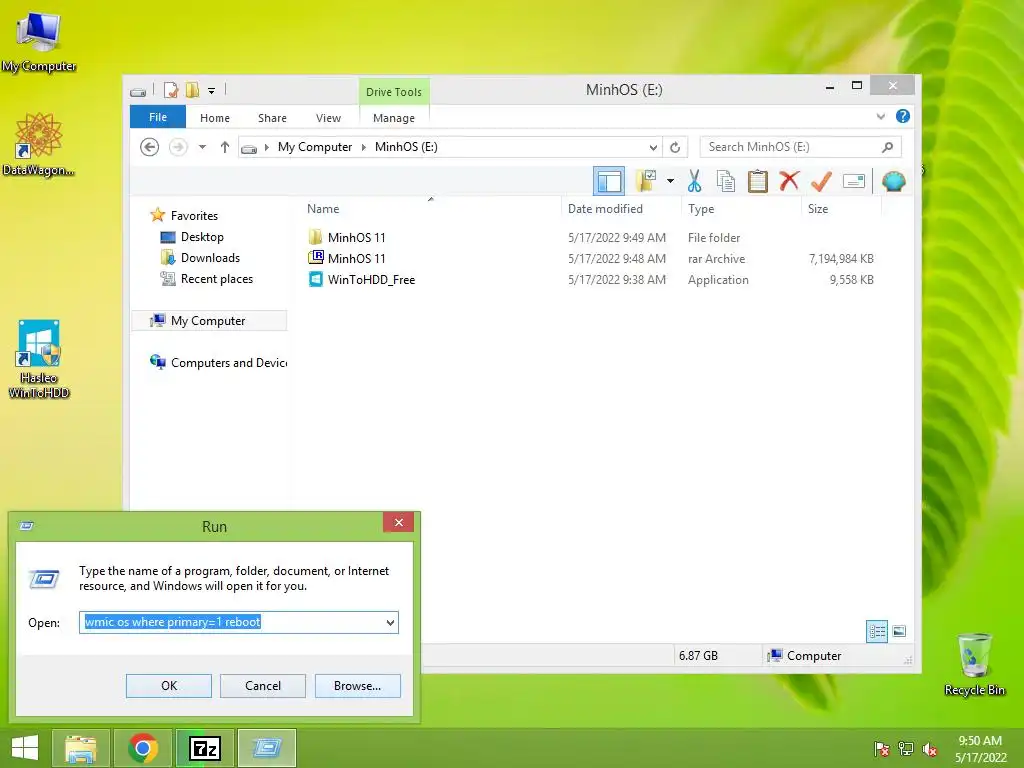Click OK in the Run dialog
Viewport: 1024px width, 768px height.
click(168, 686)
